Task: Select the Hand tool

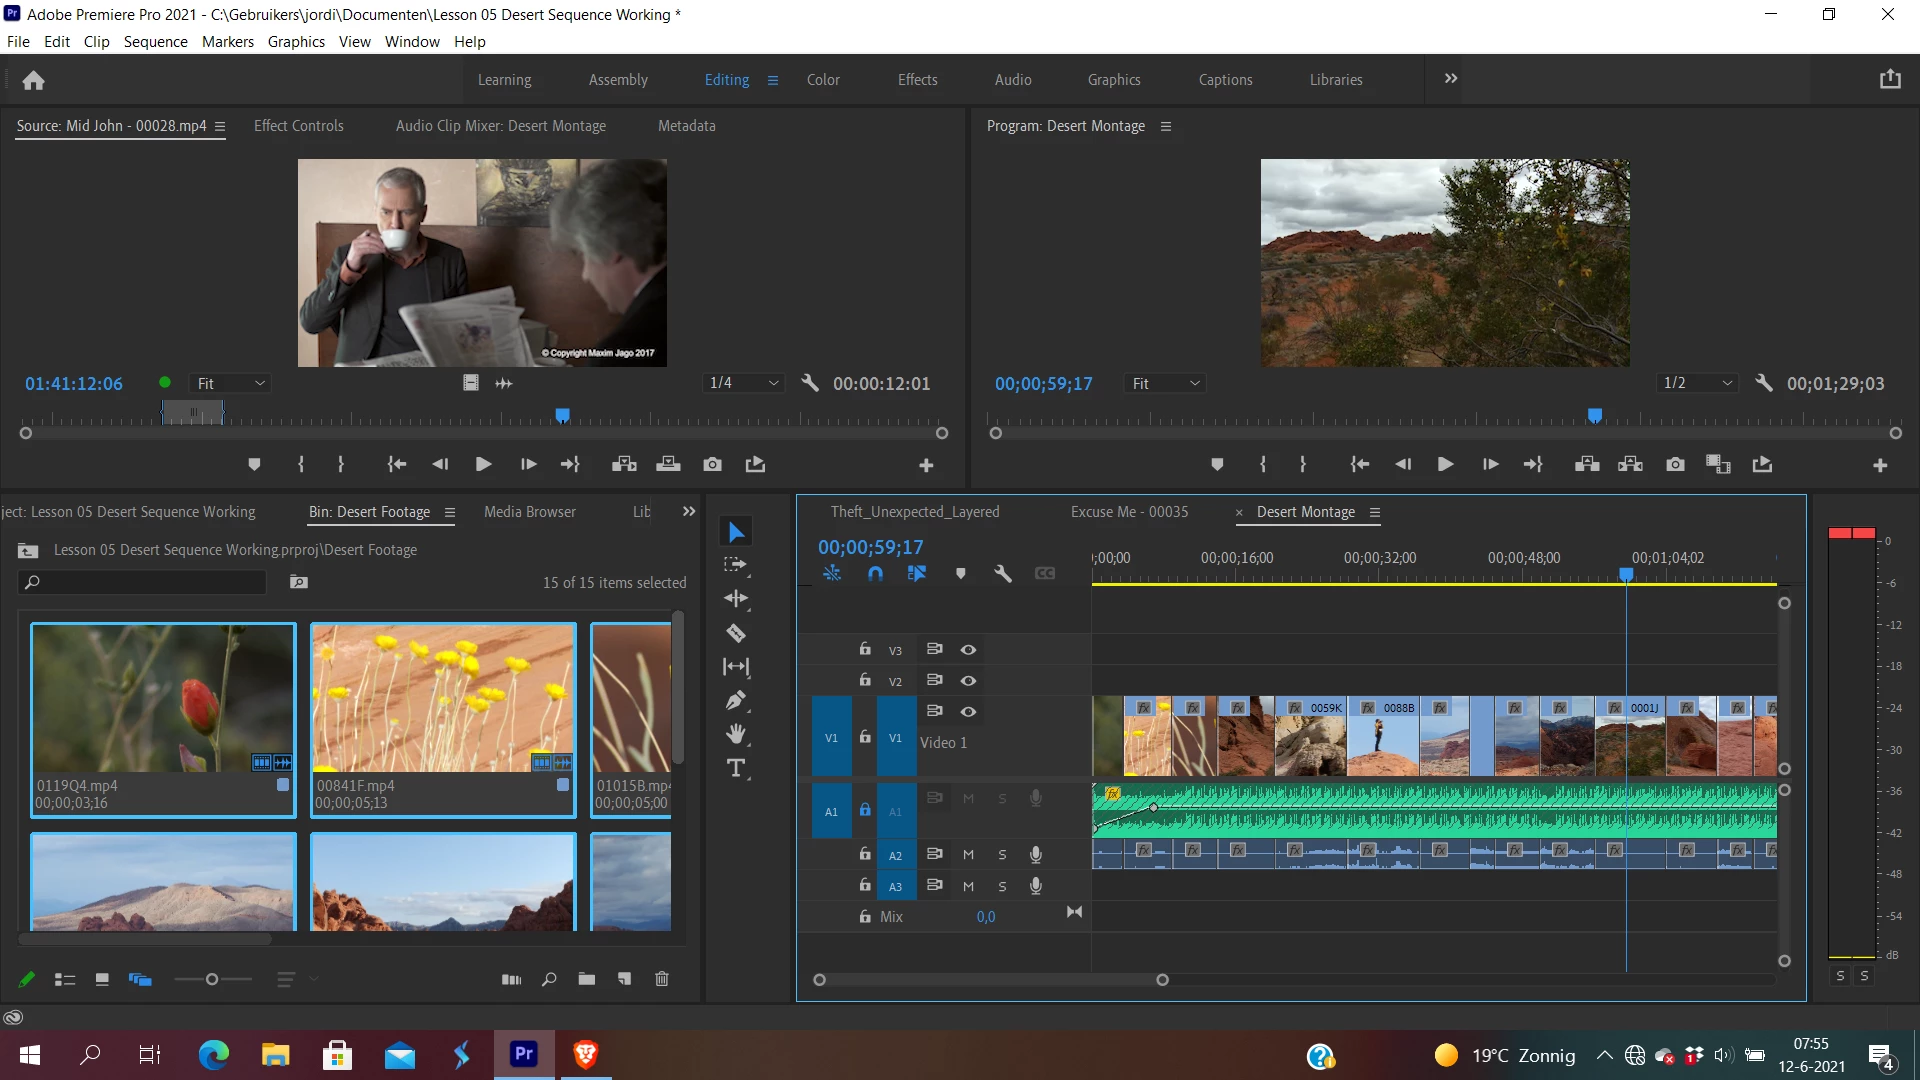Action: (736, 734)
